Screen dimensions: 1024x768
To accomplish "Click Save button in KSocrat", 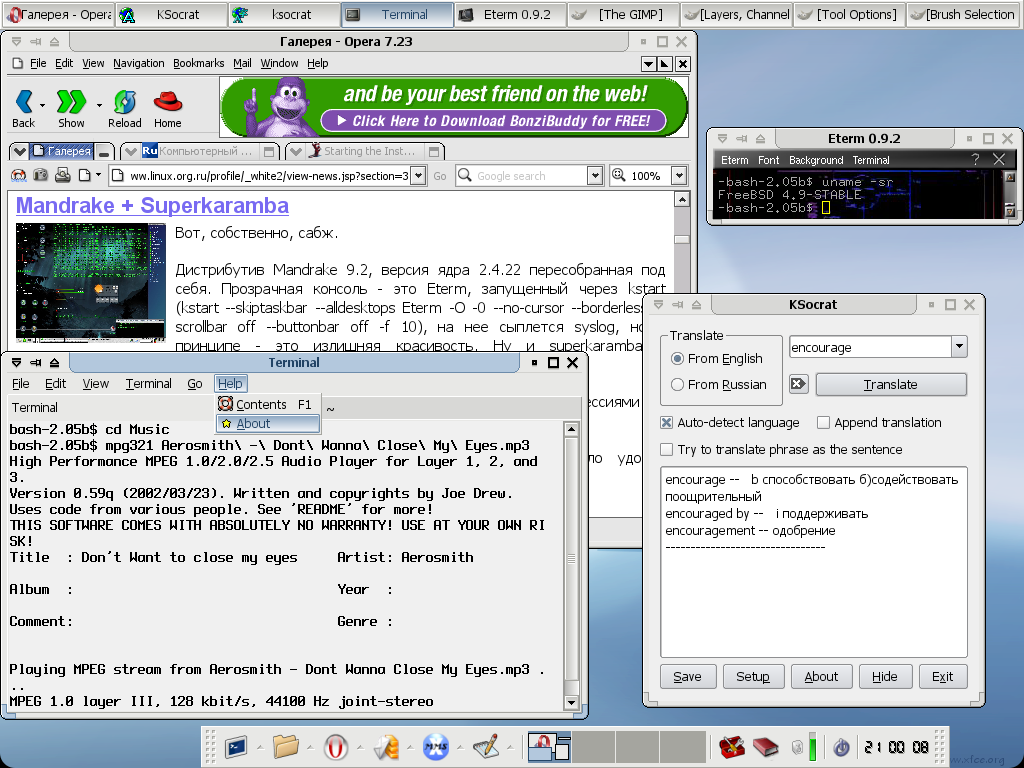I will pyautogui.click(x=688, y=677).
